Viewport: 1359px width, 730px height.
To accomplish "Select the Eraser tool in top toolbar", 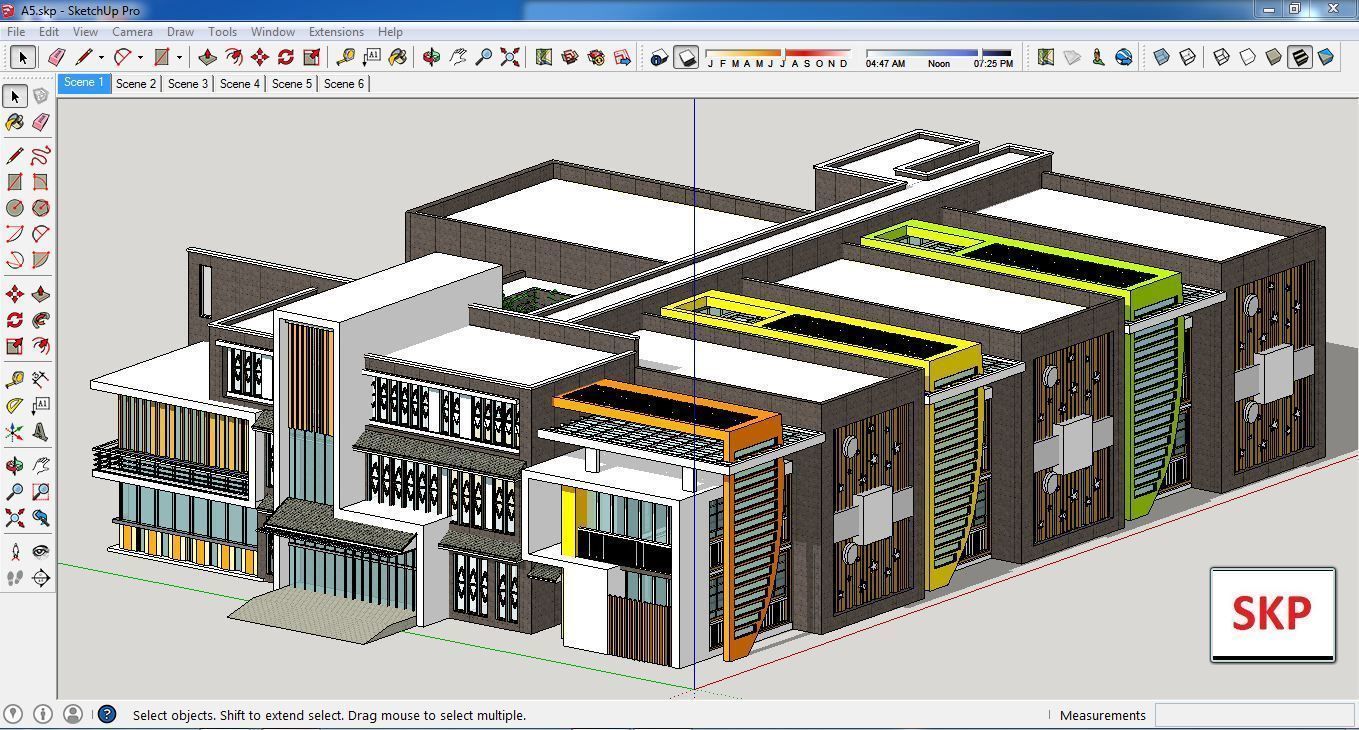I will (56, 57).
